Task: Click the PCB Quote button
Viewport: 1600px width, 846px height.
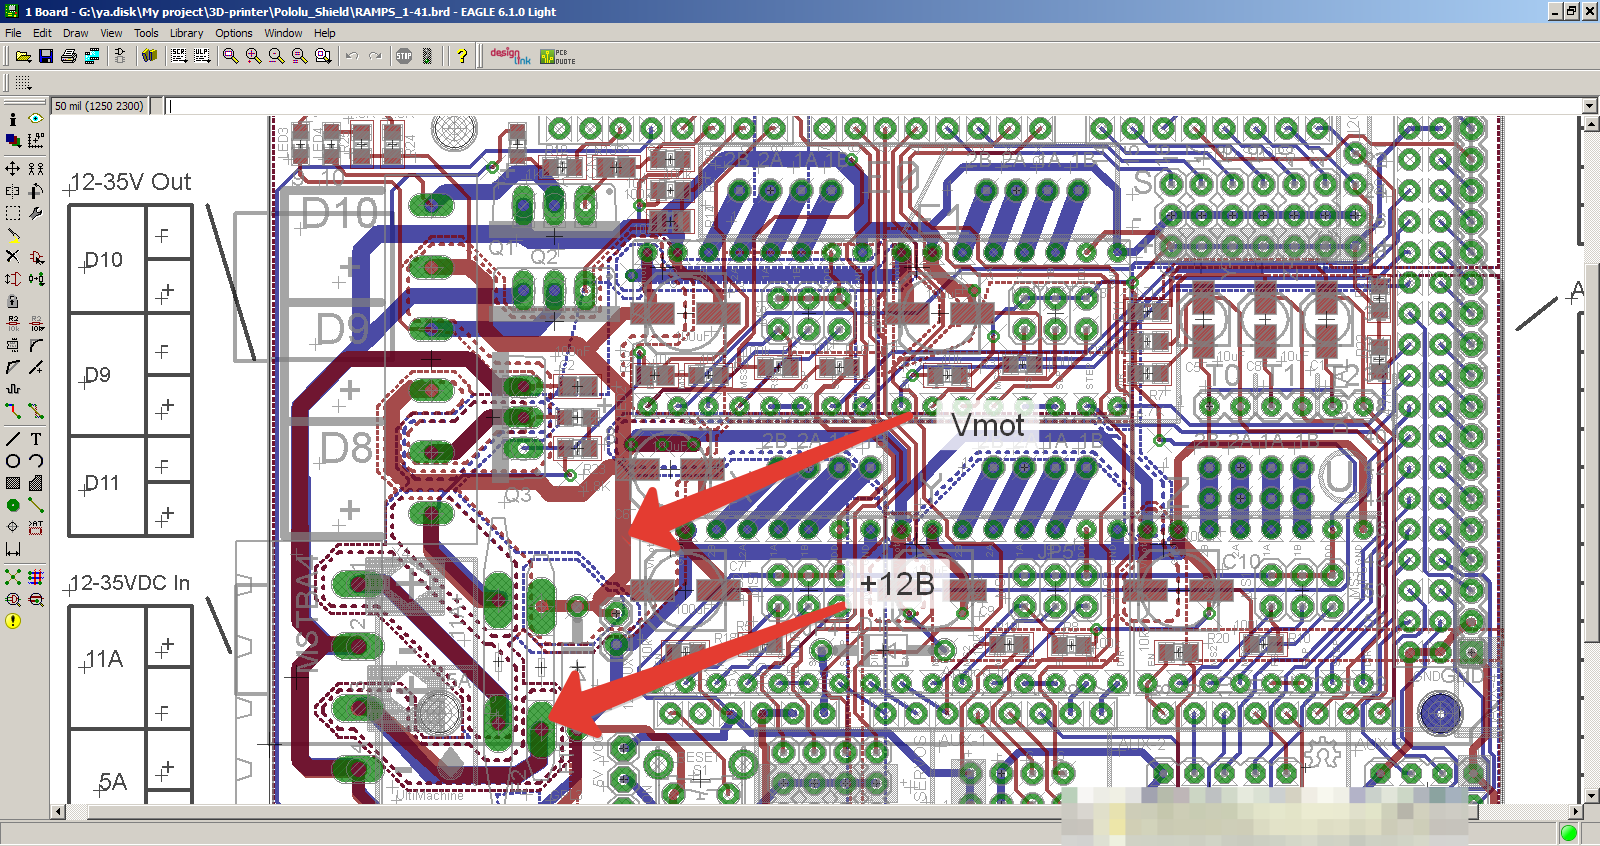Action: pos(558,56)
